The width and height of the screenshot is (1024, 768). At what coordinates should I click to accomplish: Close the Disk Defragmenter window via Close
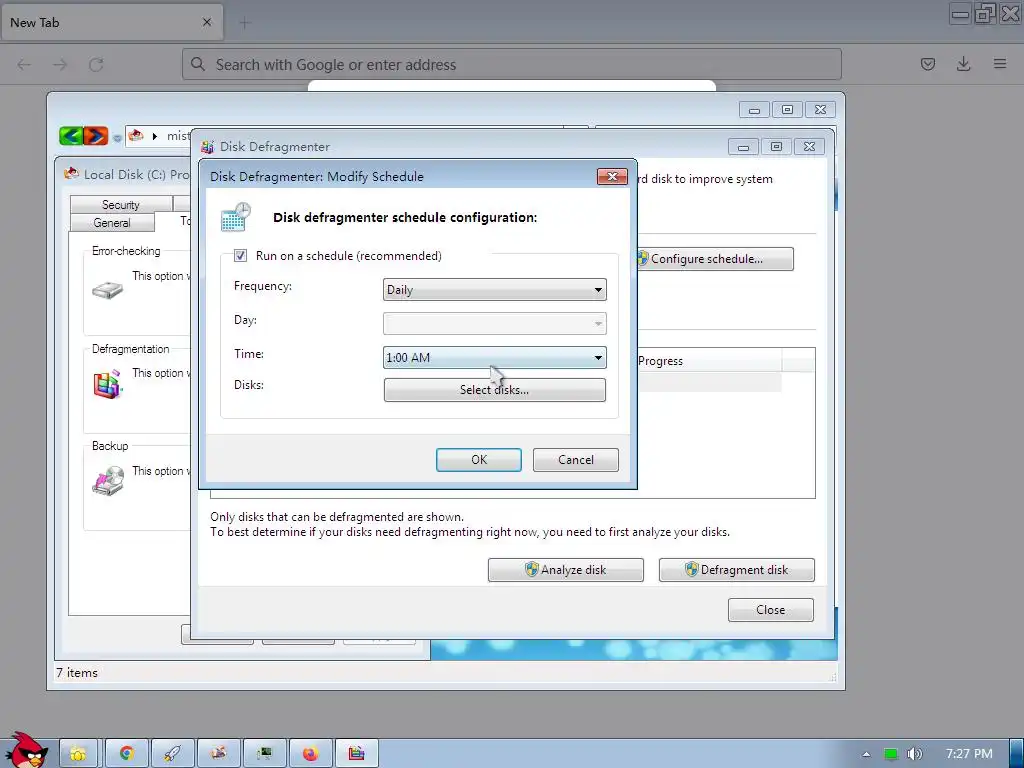pyautogui.click(x=771, y=610)
